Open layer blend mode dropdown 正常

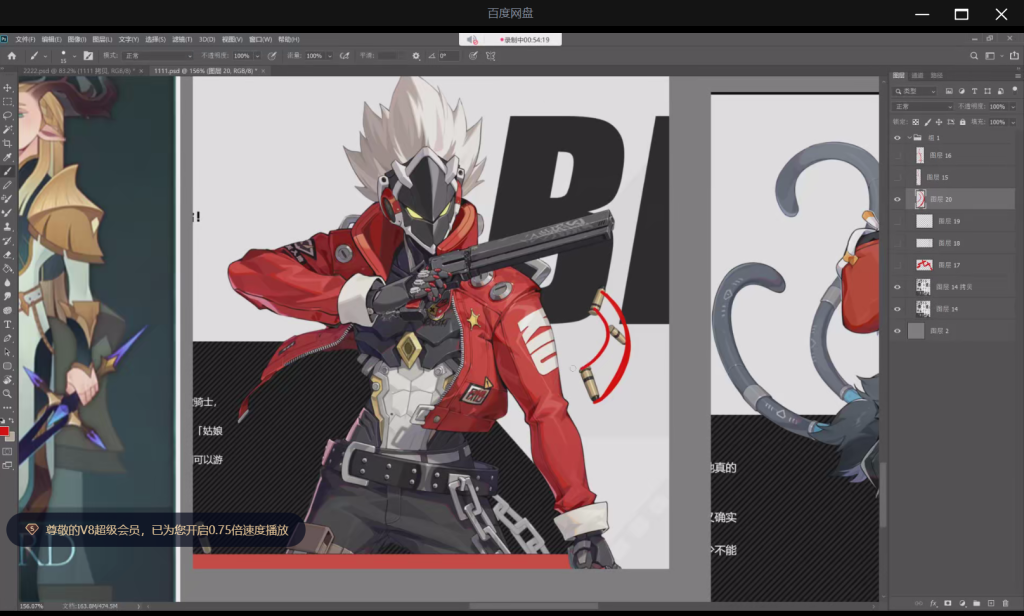(922, 106)
